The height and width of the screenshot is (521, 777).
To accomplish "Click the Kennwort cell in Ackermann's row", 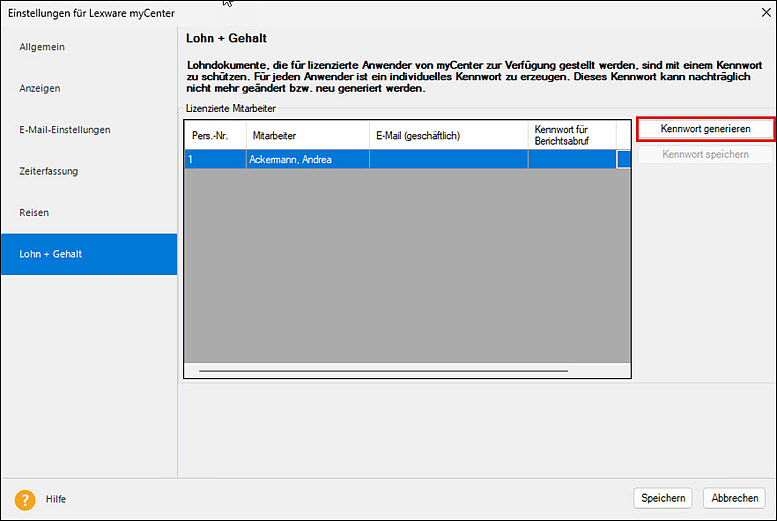I will tap(571, 159).
